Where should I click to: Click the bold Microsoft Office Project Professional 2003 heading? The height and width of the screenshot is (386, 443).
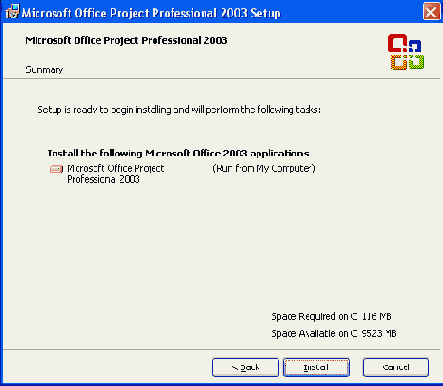(126, 40)
